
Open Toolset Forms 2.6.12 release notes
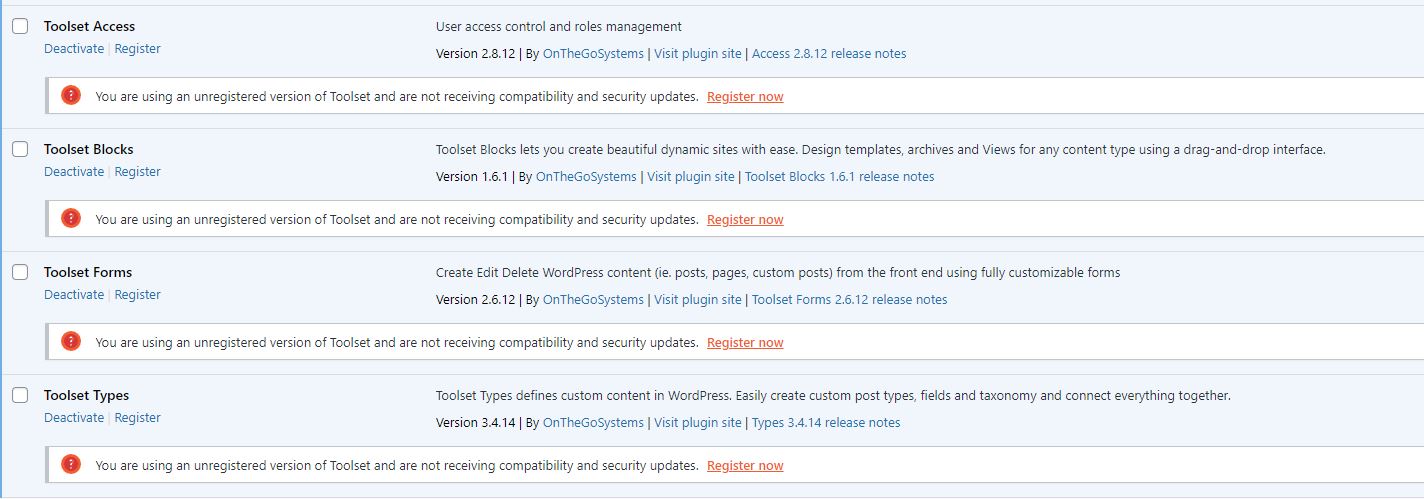[x=849, y=300]
